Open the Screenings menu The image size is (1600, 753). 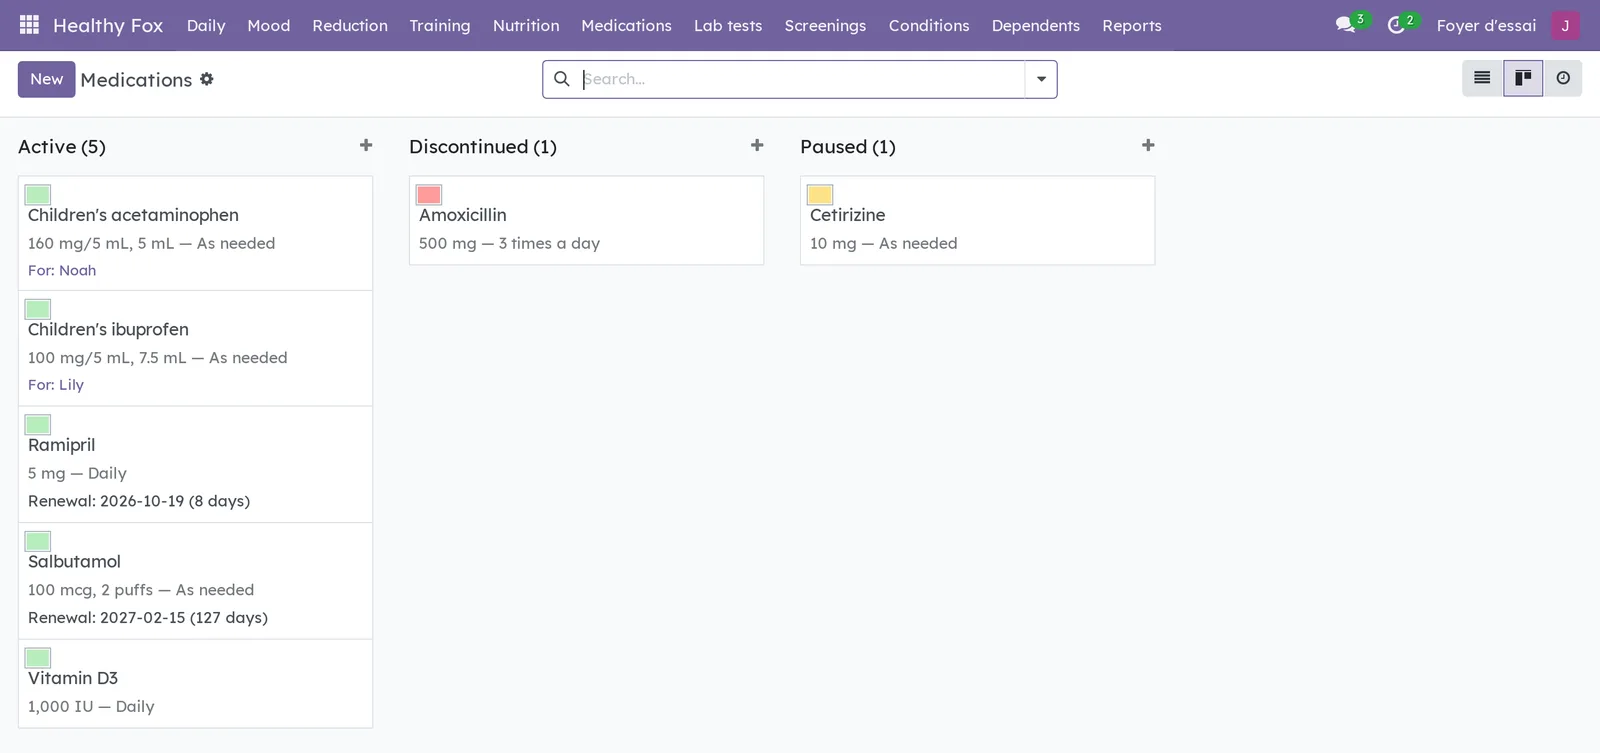825,25
